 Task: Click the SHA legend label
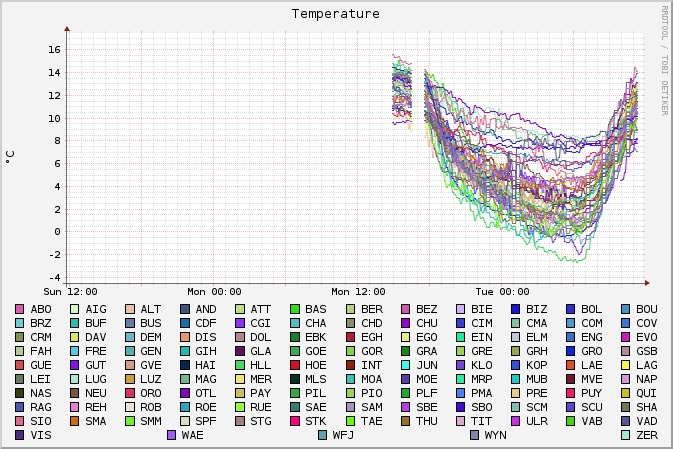pyautogui.click(x=647, y=407)
